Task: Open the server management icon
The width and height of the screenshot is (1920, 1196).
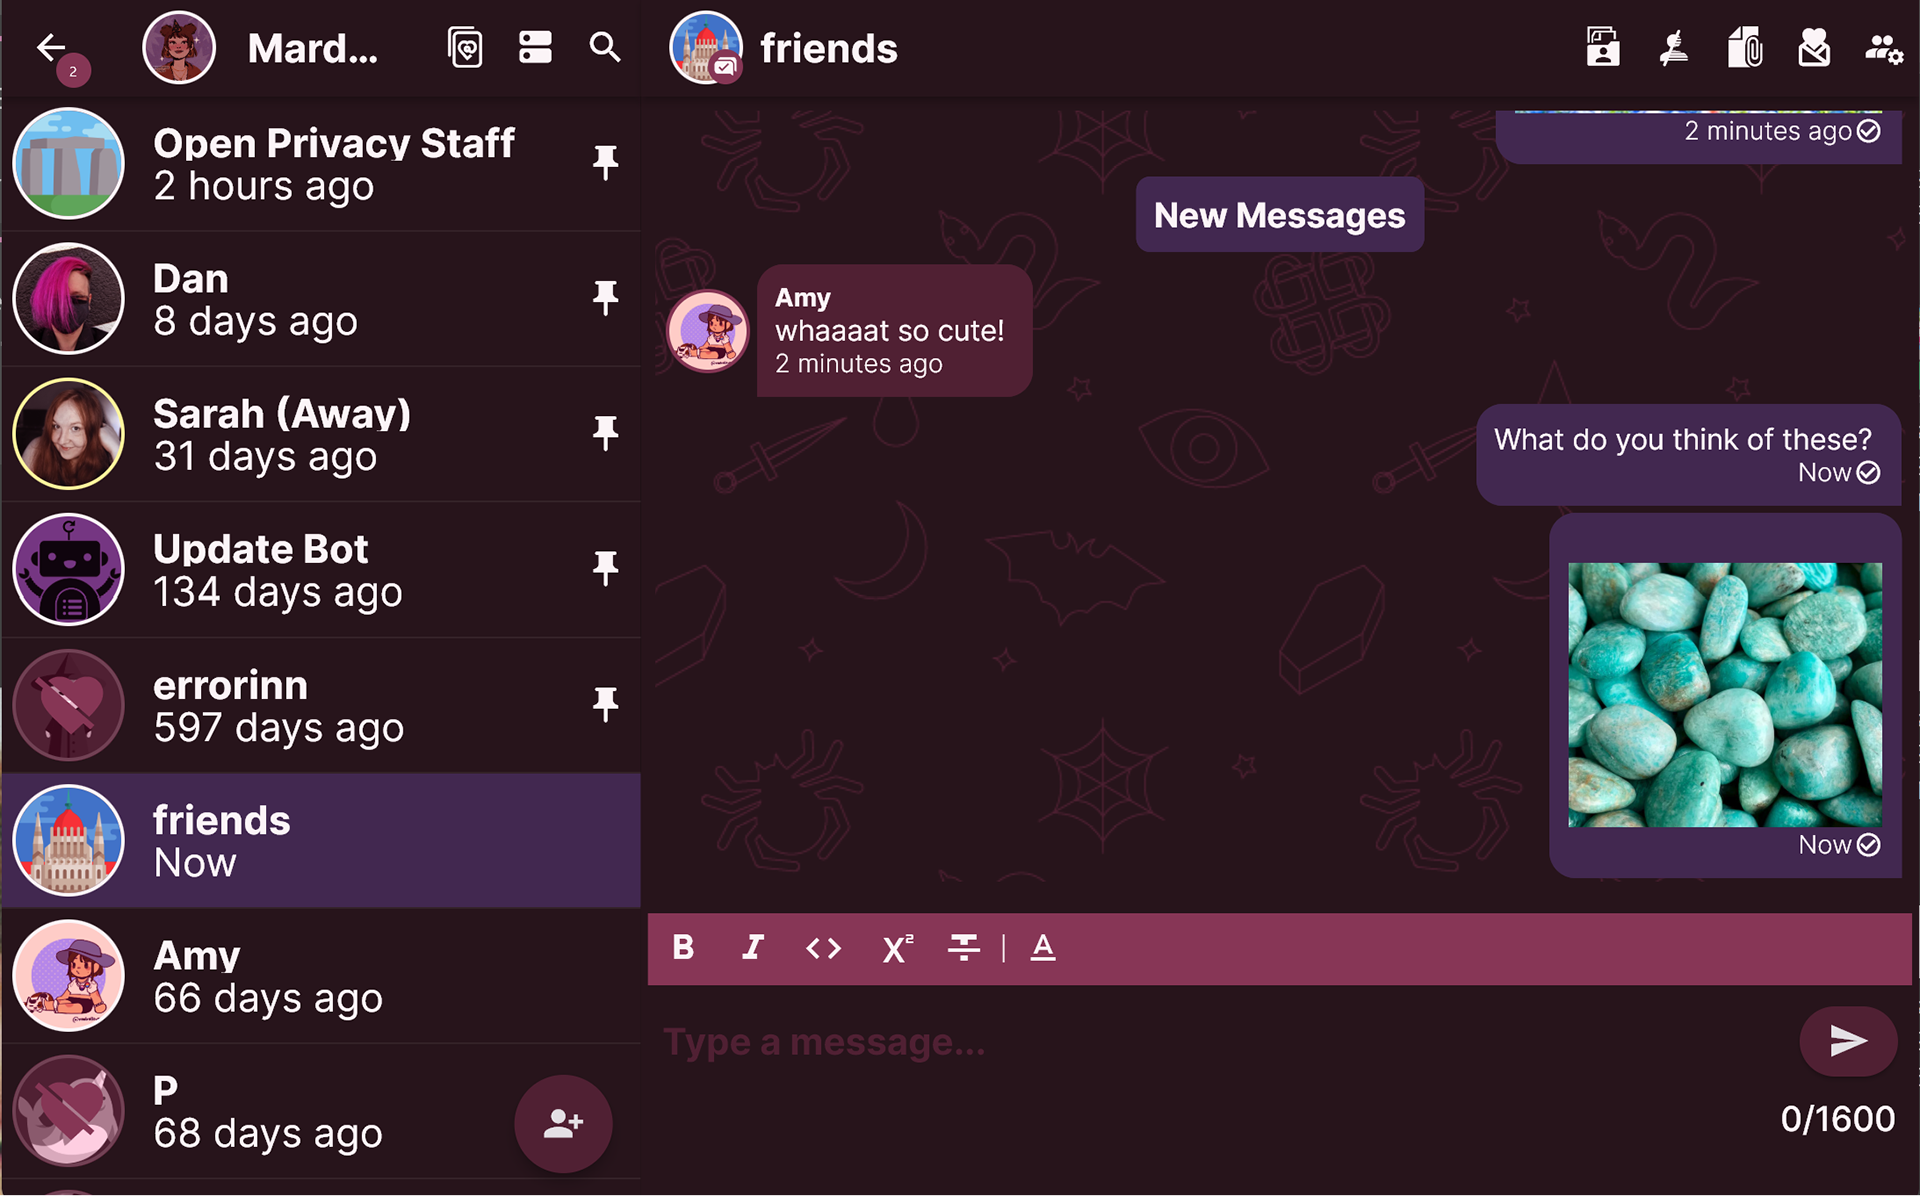Action: (535, 47)
